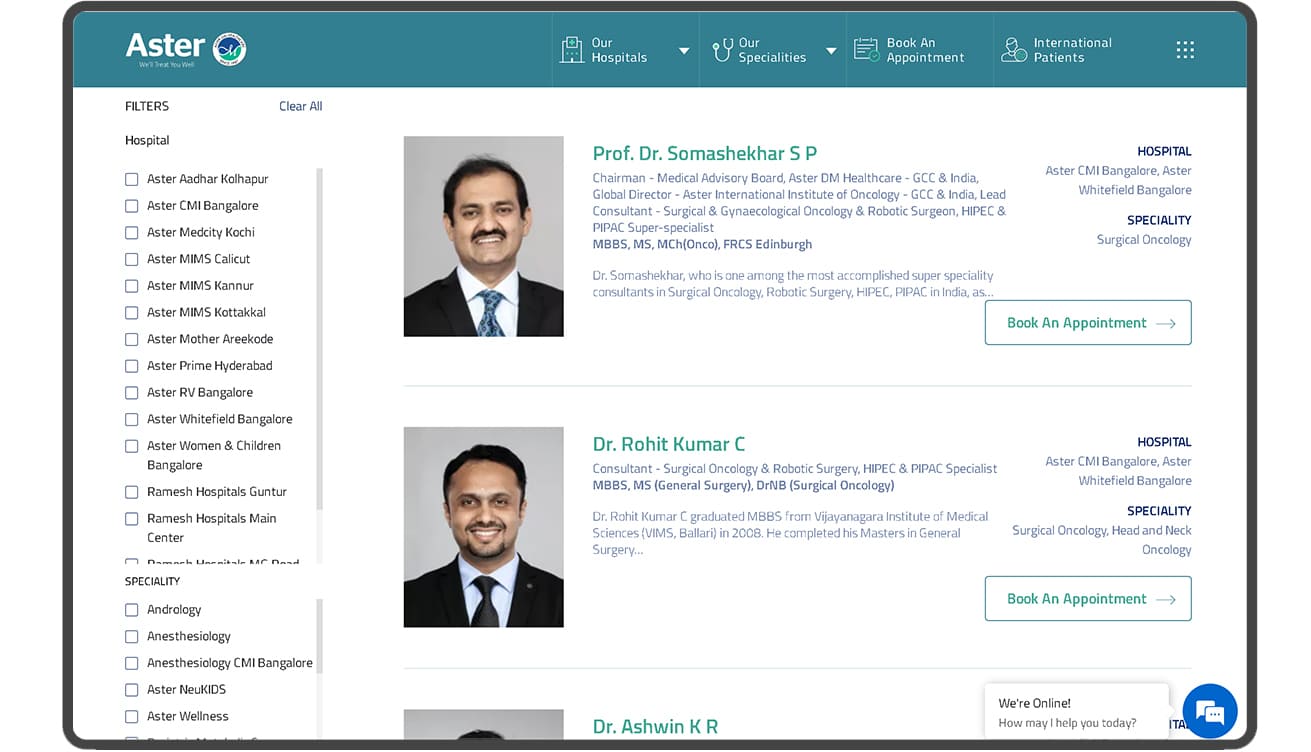1311x752 pixels.
Task: Check Ramesh Hospitals Guntur filter
Action: 131,492
